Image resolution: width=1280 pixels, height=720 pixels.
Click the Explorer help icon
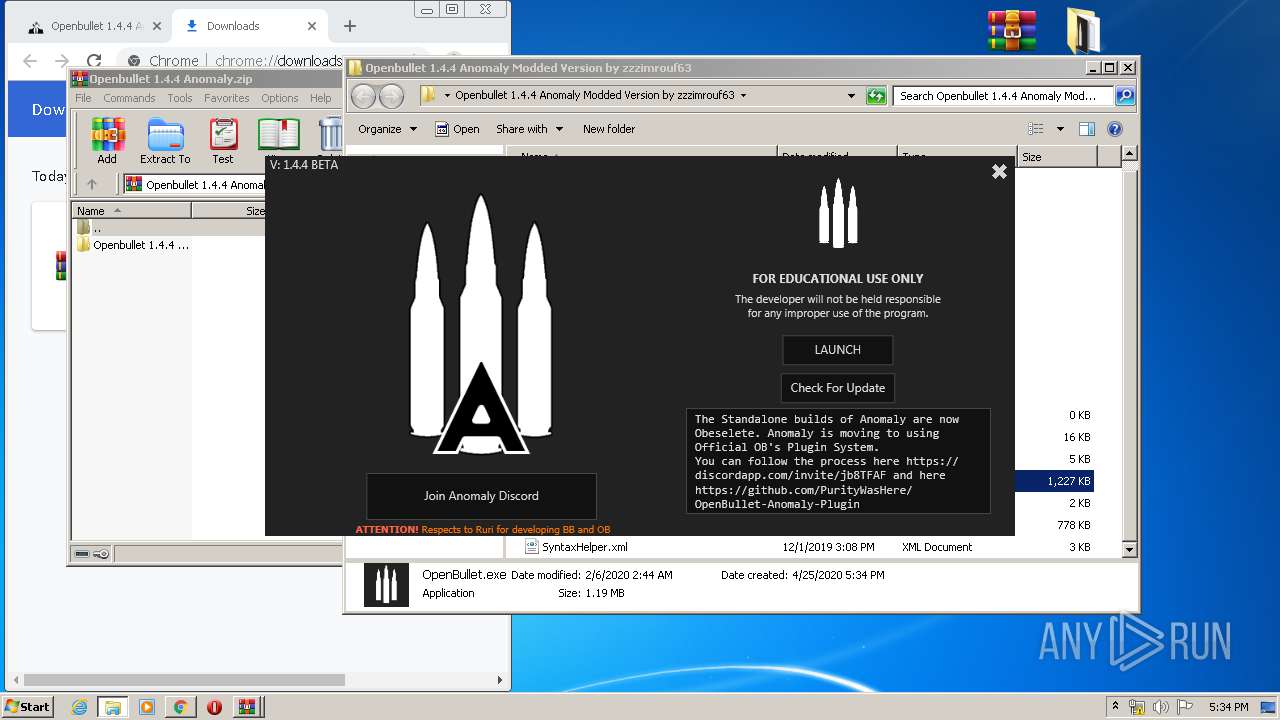(x=1115, y=129)
